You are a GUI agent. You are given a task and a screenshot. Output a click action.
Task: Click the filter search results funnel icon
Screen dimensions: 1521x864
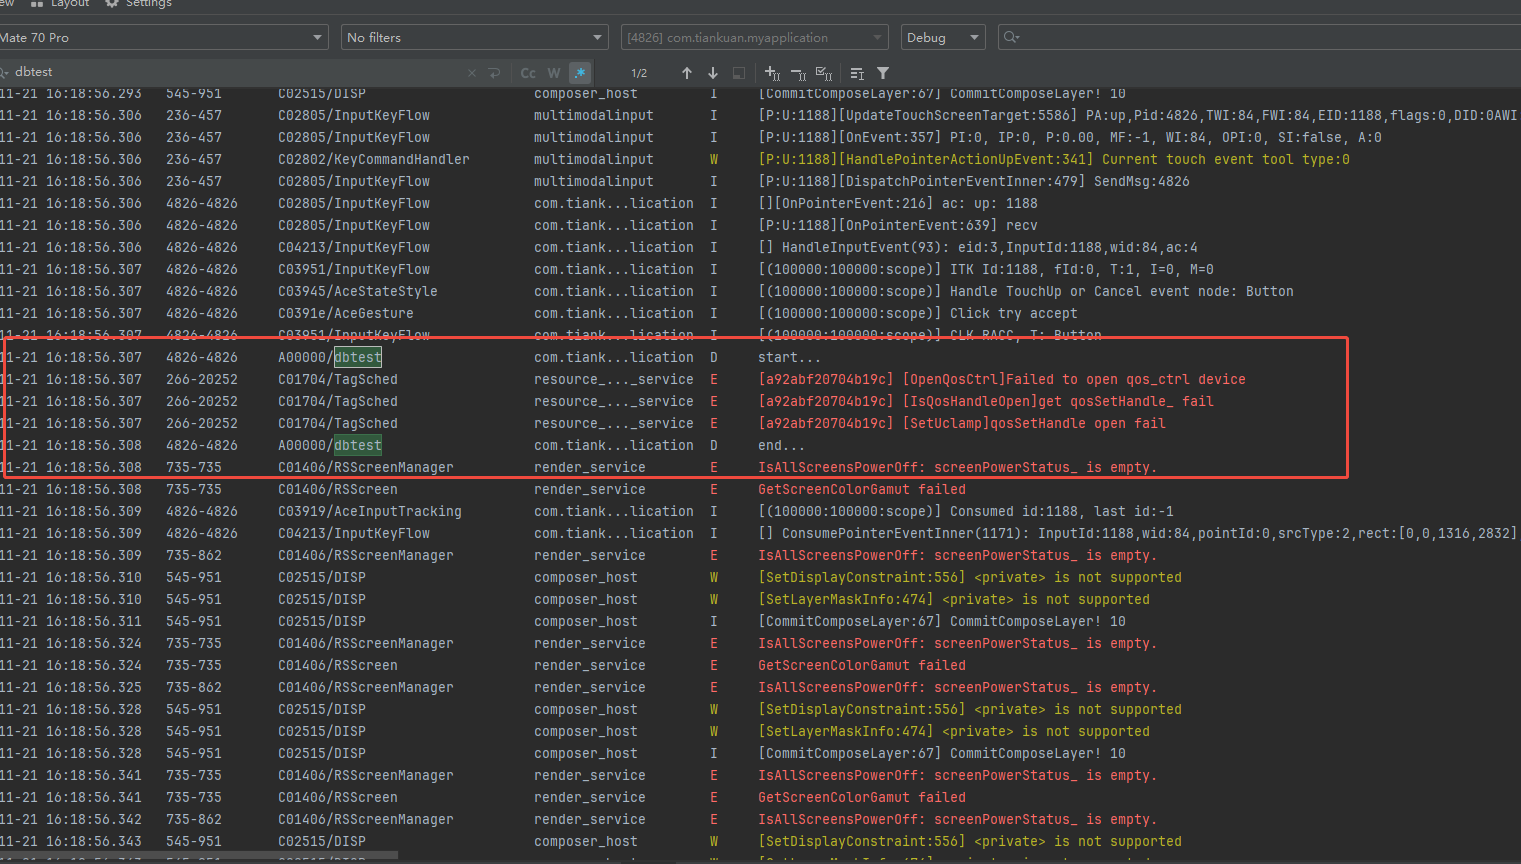pos(883,73)
